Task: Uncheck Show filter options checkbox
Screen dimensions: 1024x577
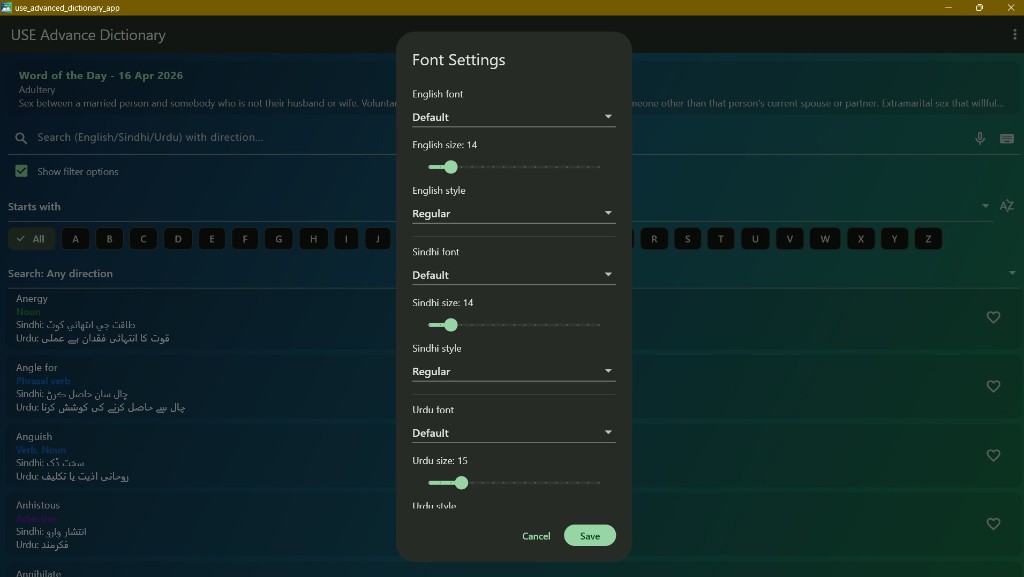Action: click(x=22, y=171)
